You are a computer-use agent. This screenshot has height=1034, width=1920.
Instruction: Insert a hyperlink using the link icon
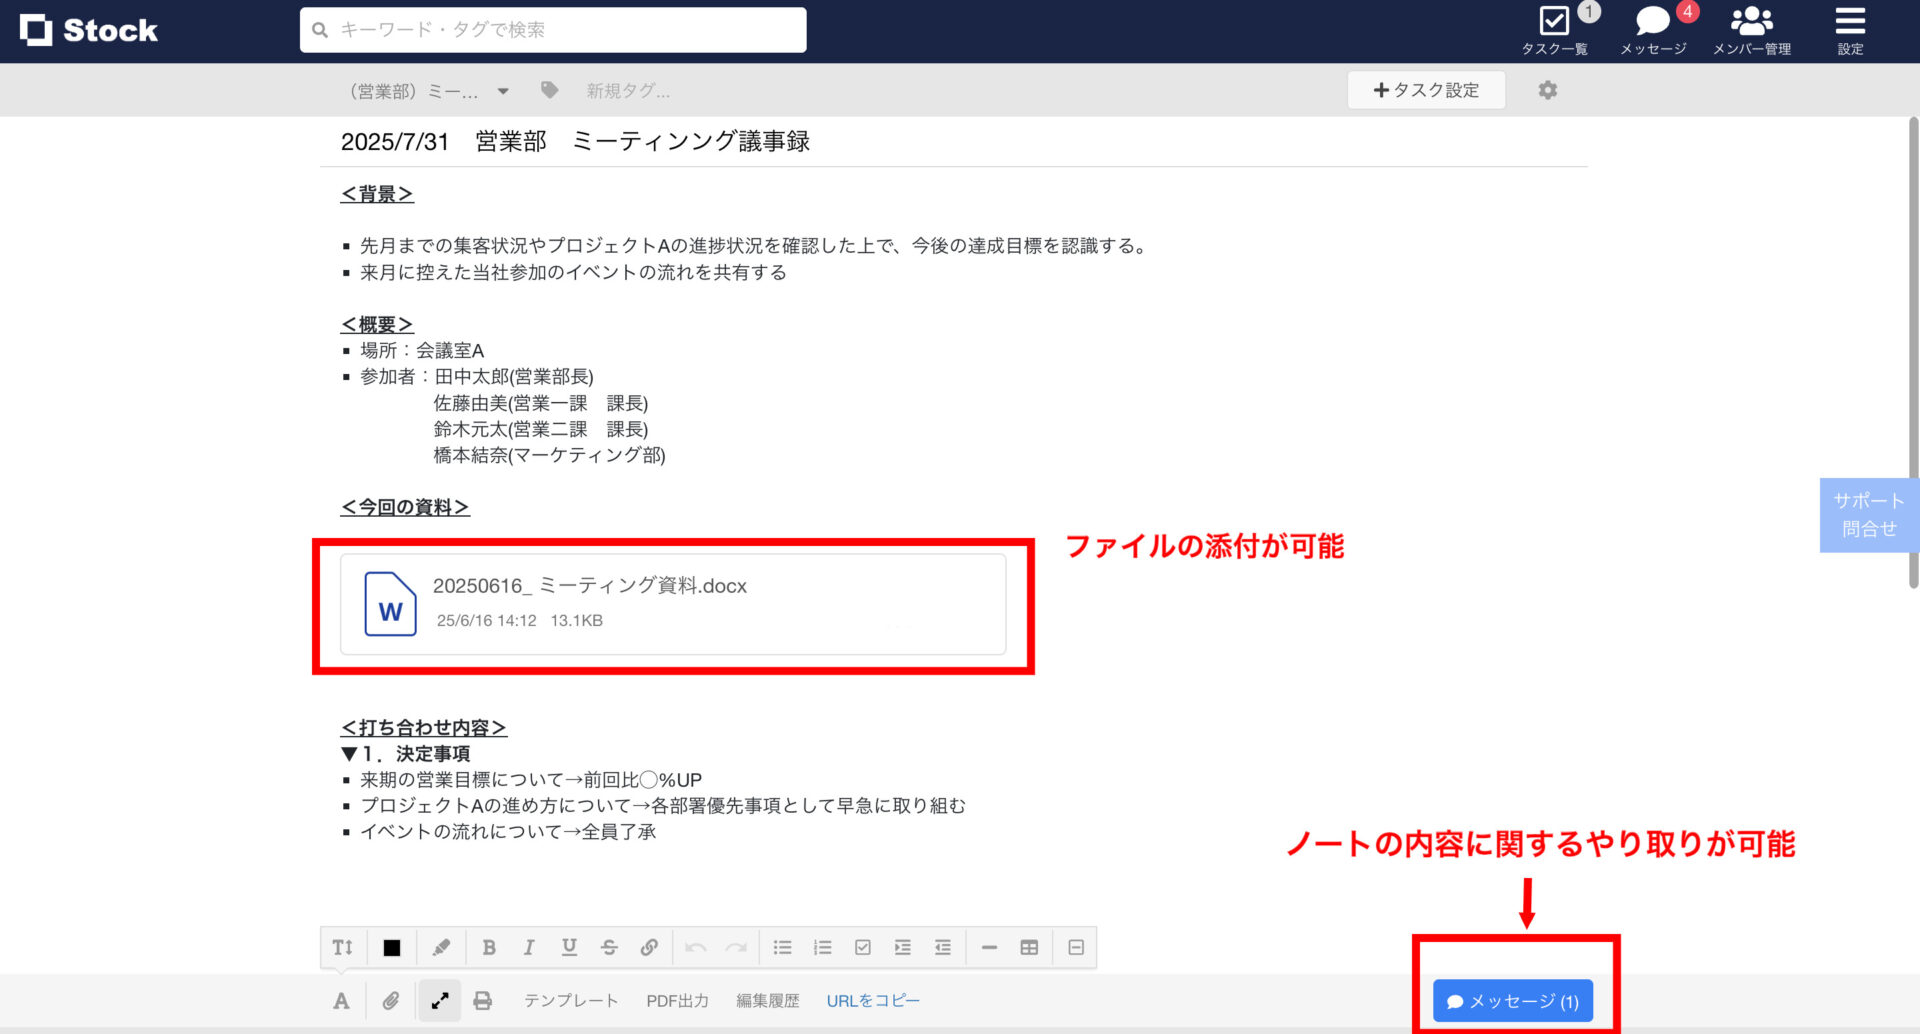tap(649, 946)
